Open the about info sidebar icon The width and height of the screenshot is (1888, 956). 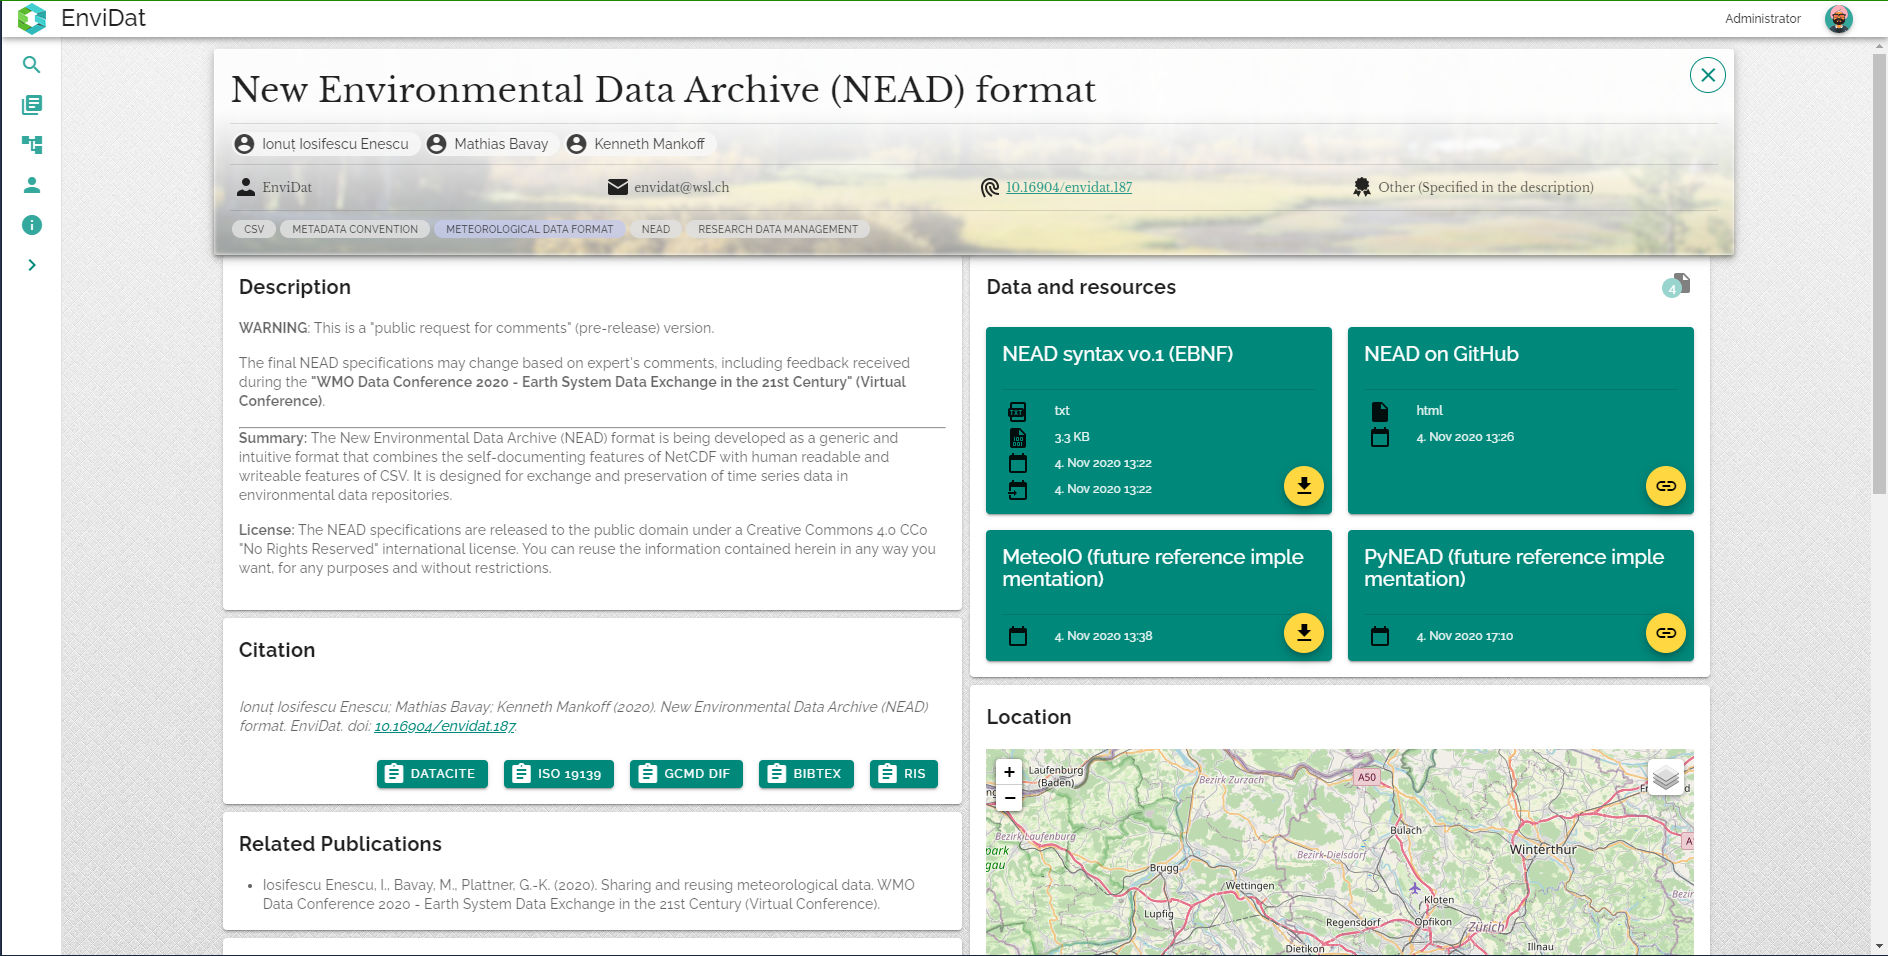pyautogui.click(x=31, y=225)
